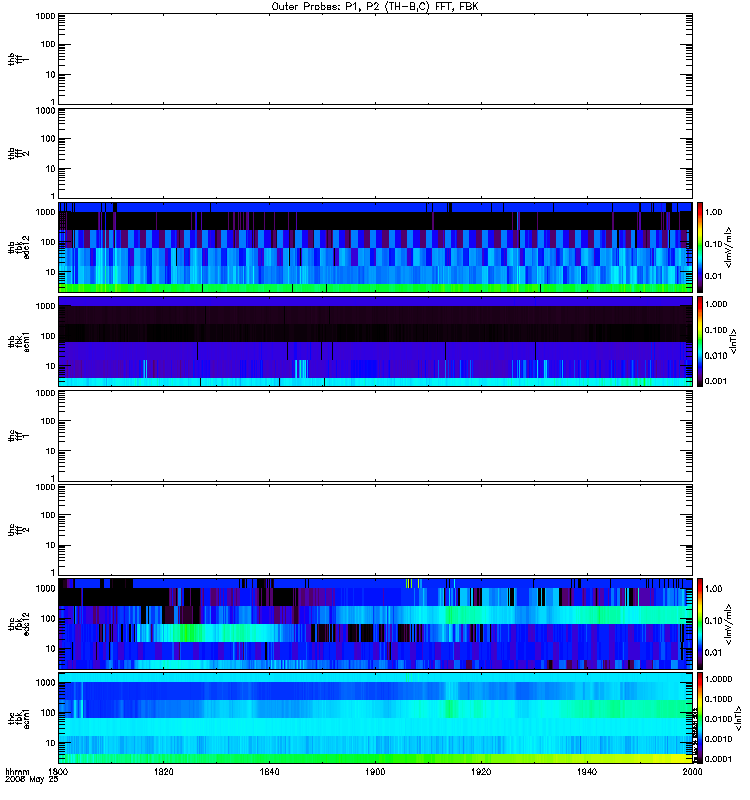Click the 100 y-axis tick of thb fbk scm1 panel

(48, 336)
